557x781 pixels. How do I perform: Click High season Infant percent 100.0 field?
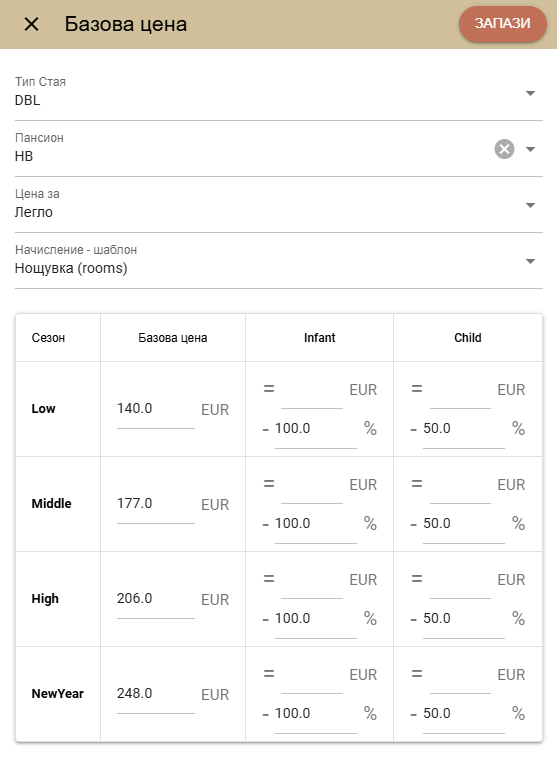coord(315,619)
